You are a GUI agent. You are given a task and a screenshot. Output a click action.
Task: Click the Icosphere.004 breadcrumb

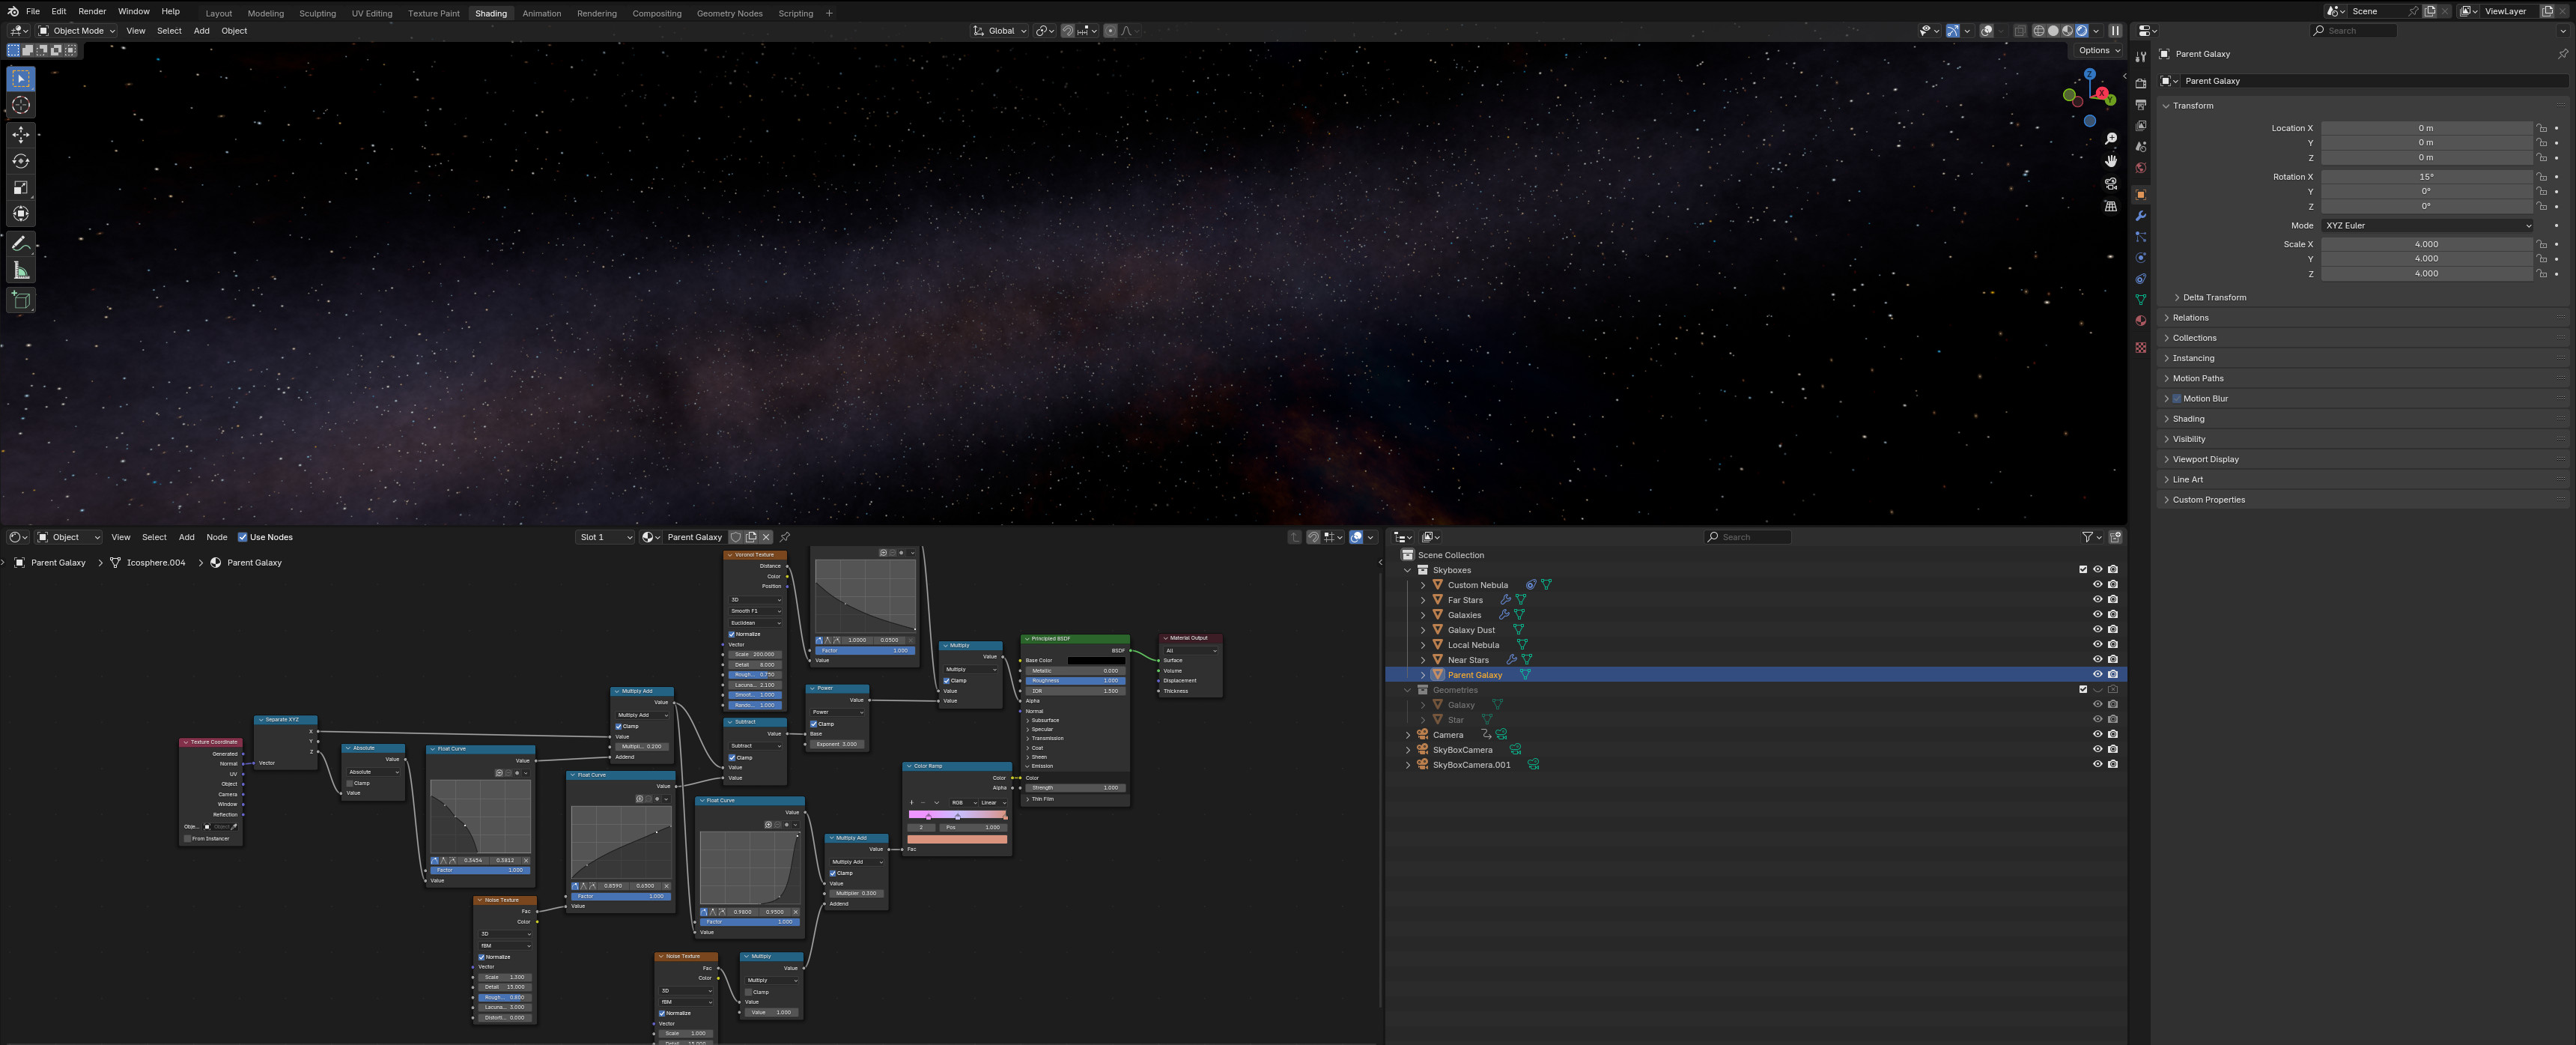click(x=156, y=563)
